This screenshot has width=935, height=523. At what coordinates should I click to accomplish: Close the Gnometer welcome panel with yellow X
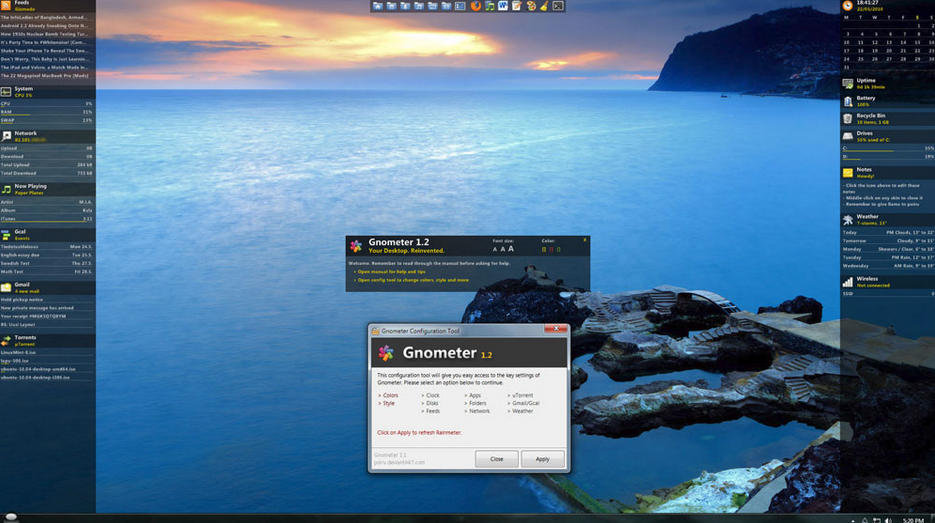click(585, 240)
